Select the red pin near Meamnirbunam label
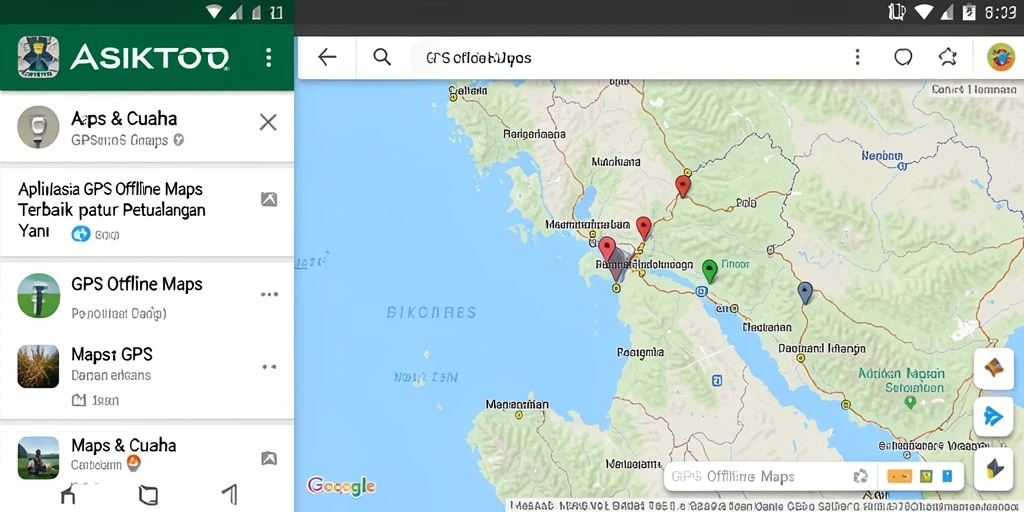This screenshot has height=512, width=1024. (x=644, y=227)
